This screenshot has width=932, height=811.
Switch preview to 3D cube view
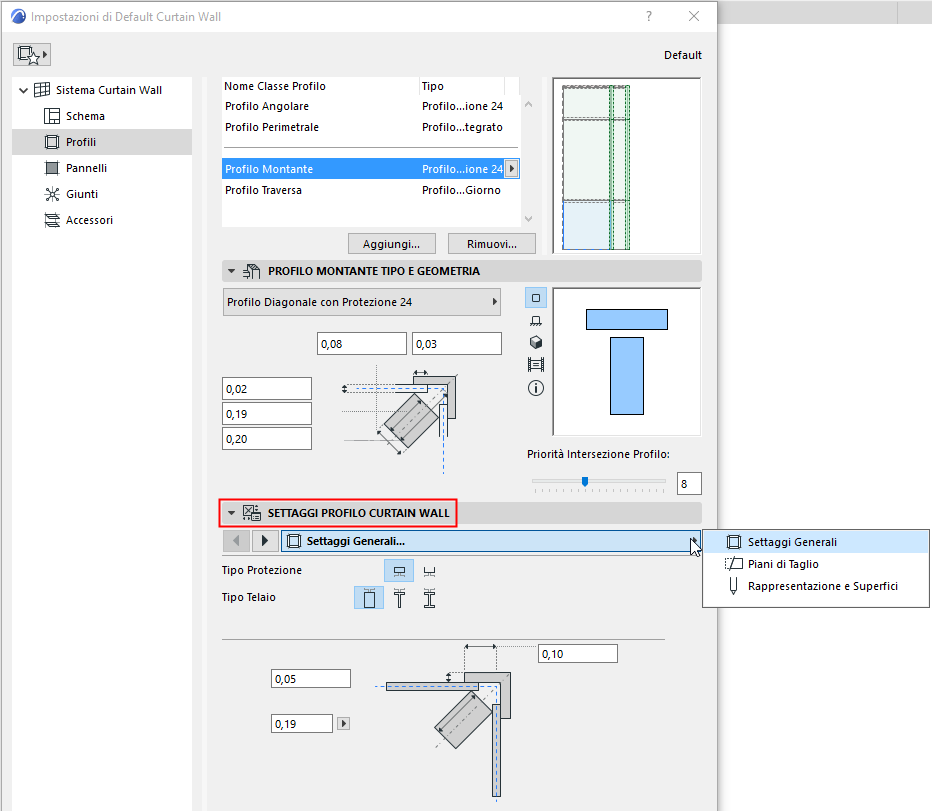point(536,342)
